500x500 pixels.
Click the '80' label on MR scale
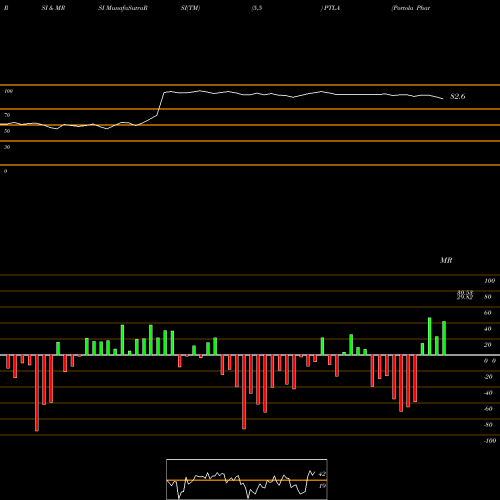point(488,297)
